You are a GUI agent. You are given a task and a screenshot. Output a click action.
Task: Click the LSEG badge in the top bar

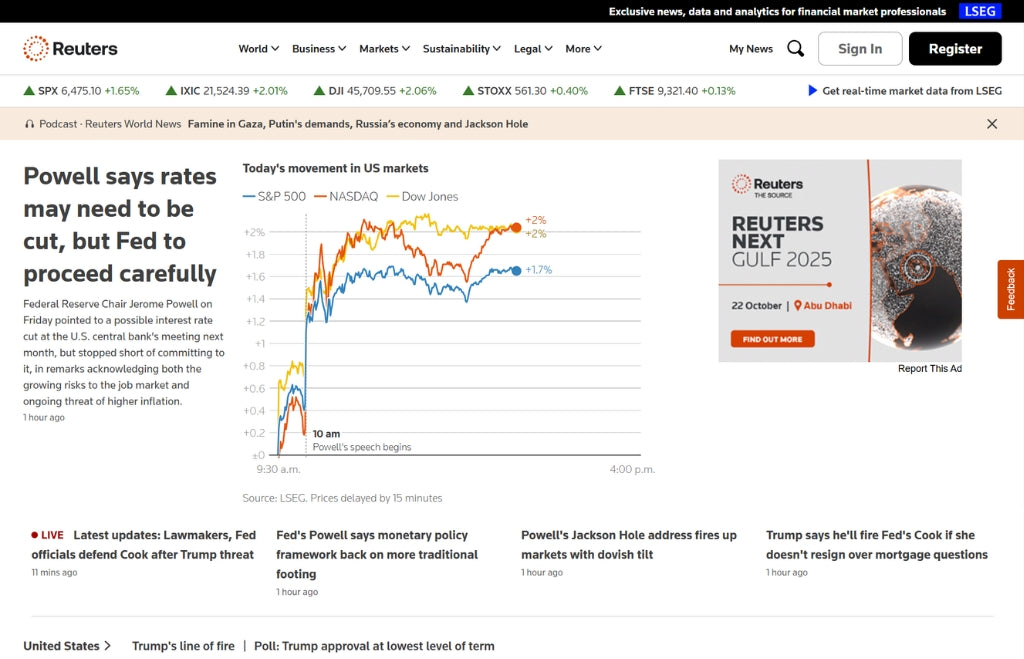(x=979, y=11)
